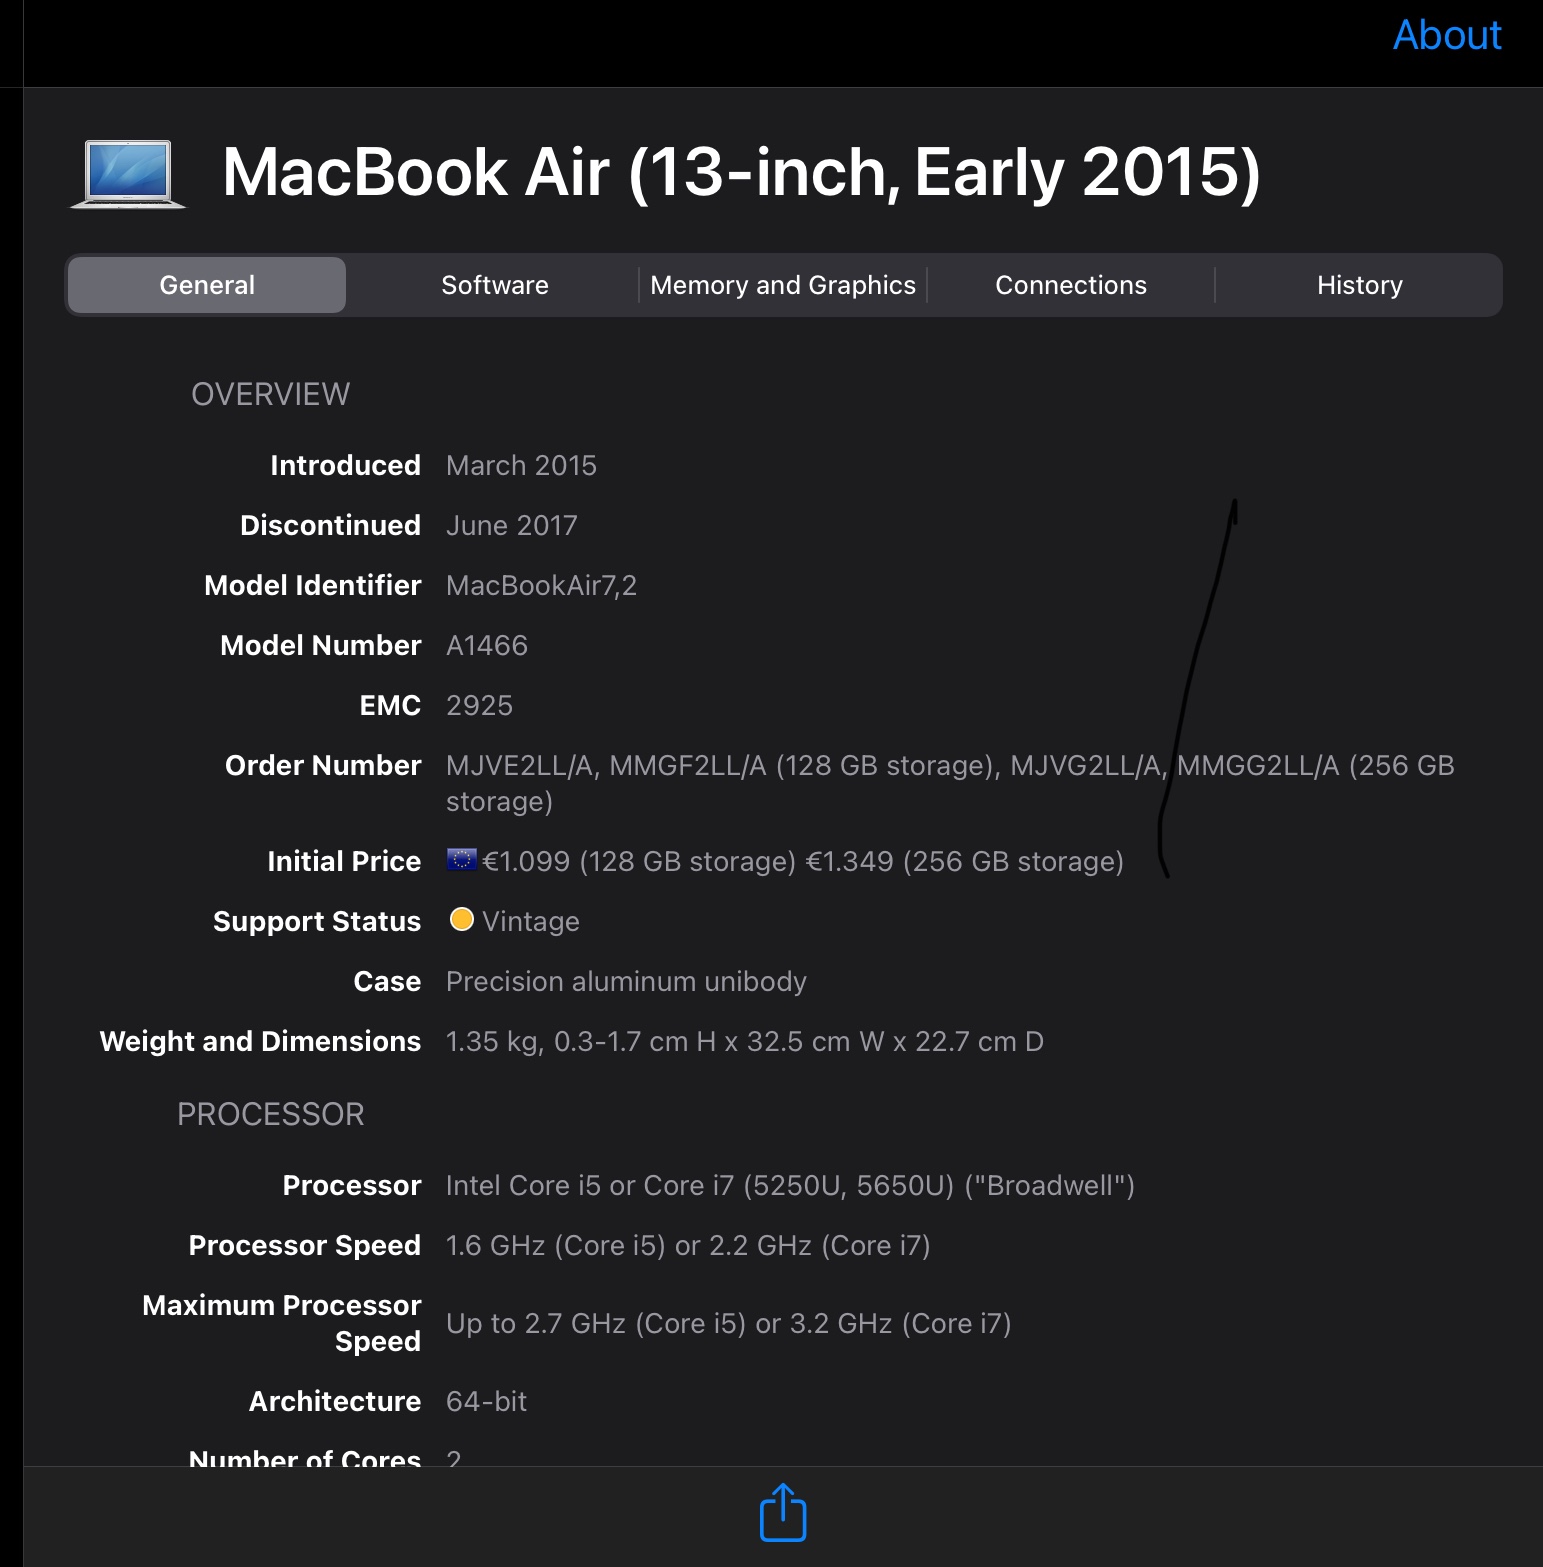Click the order numbers text starting MJVE2LL/A
Viewport: 1543px width, 1567px height.
(x=950, y=783)
